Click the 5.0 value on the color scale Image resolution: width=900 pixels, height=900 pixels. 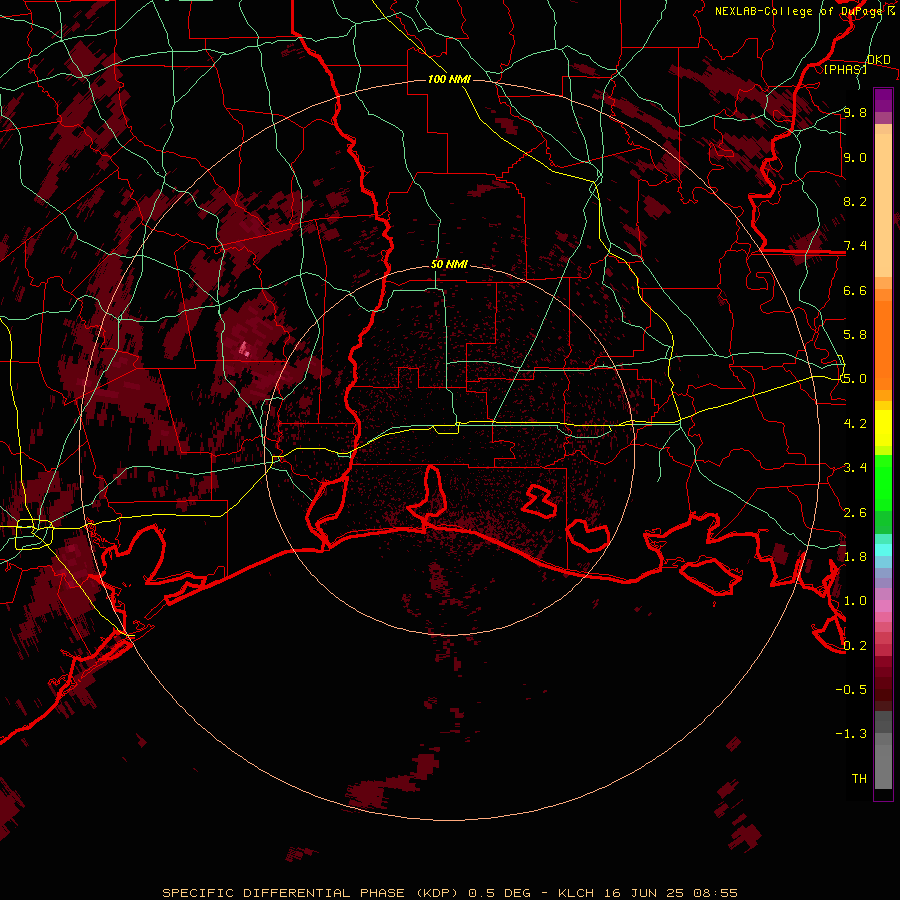tap(855, 379)
